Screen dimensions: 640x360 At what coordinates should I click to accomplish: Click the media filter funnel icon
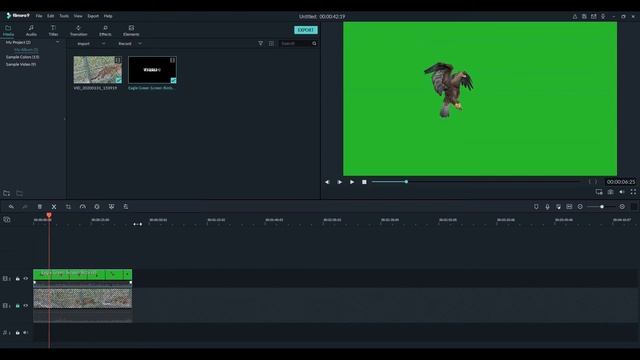click(x=260, y=43)
